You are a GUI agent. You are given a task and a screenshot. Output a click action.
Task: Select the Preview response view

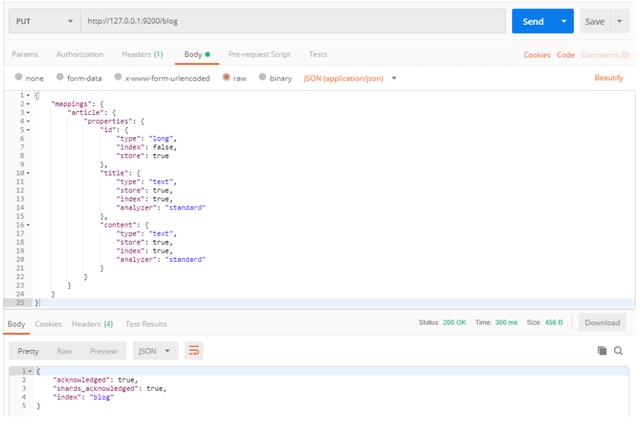click(104, 351)
